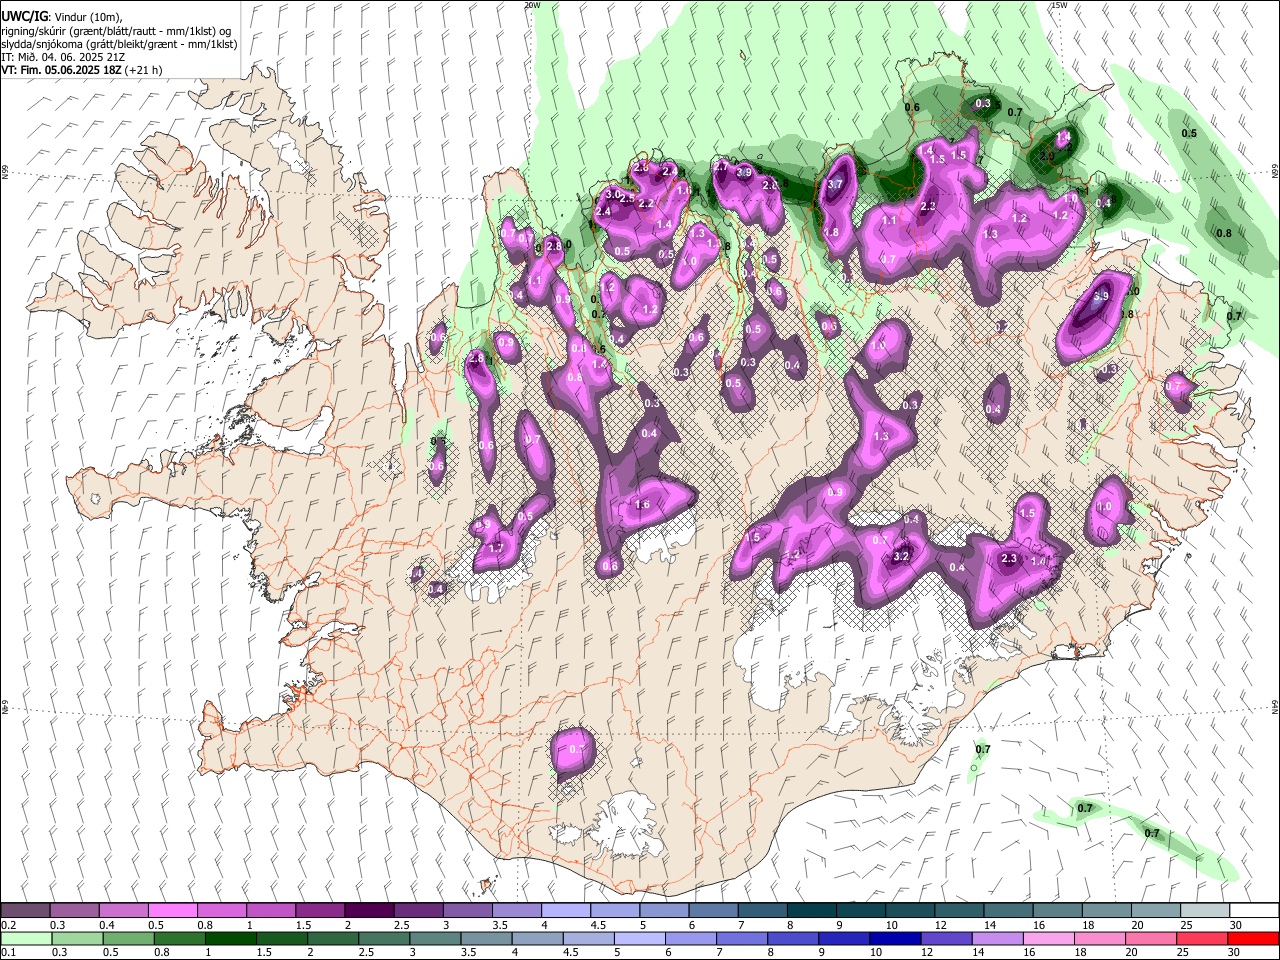Click the bright pink-magenta swatch above label 0.5
This screenshot has height=960, width=1280.
click(x=173, y=910)
